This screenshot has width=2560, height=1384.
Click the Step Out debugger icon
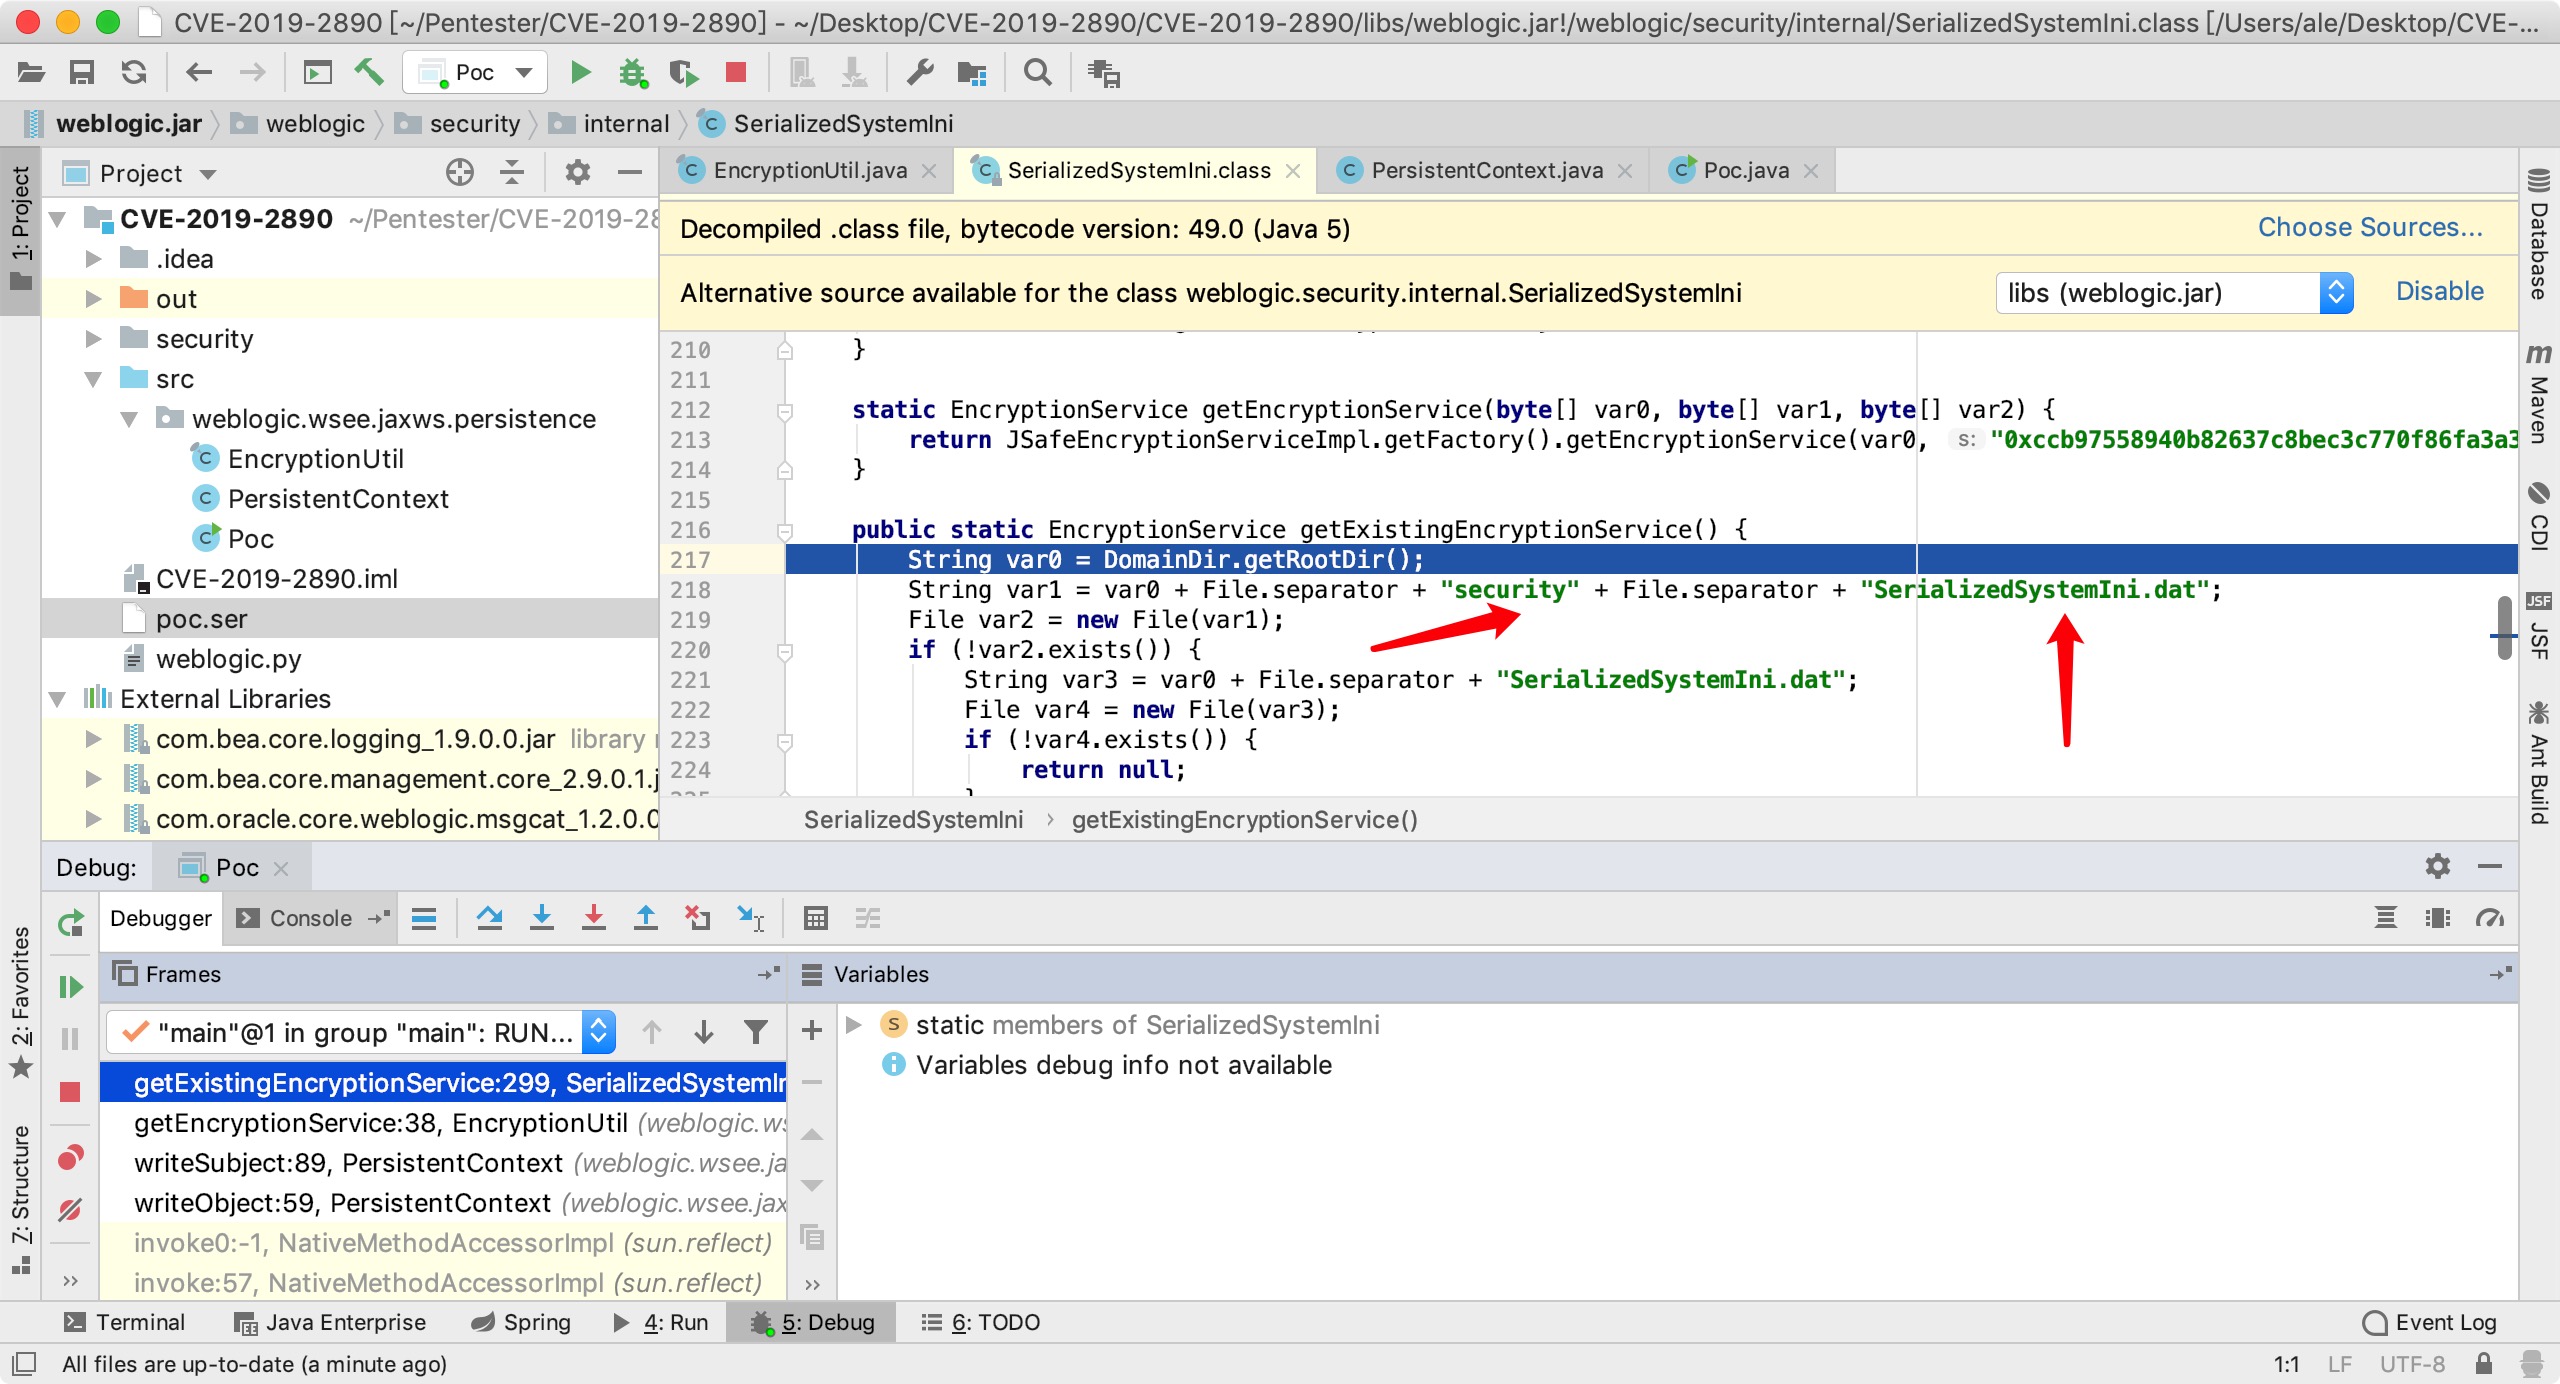[x=645, y=917]
